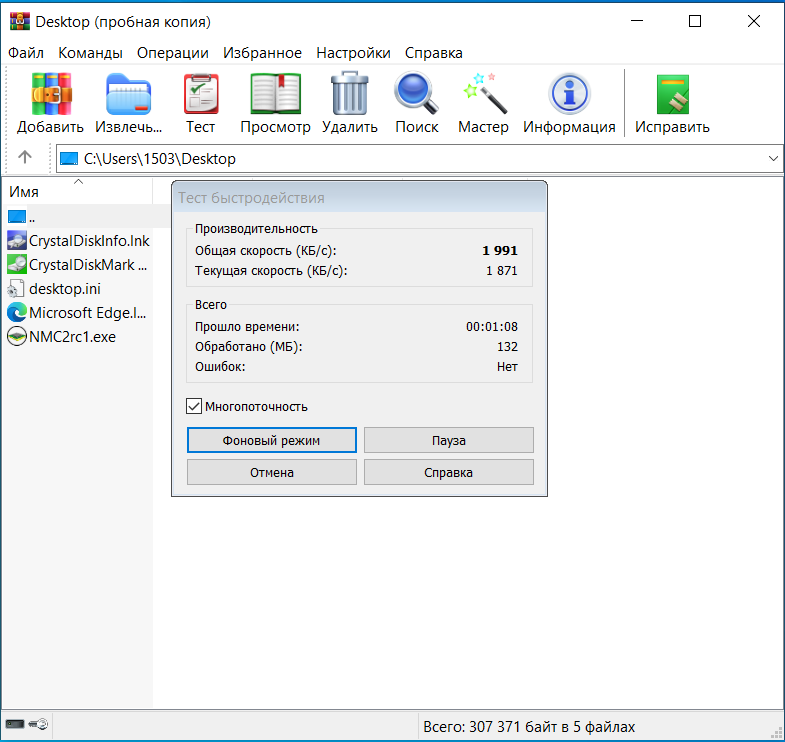The image size is (785, 742).
Task: Click the CrystalDiskInfo.lnk file icon
Action: tap(17, 240)
